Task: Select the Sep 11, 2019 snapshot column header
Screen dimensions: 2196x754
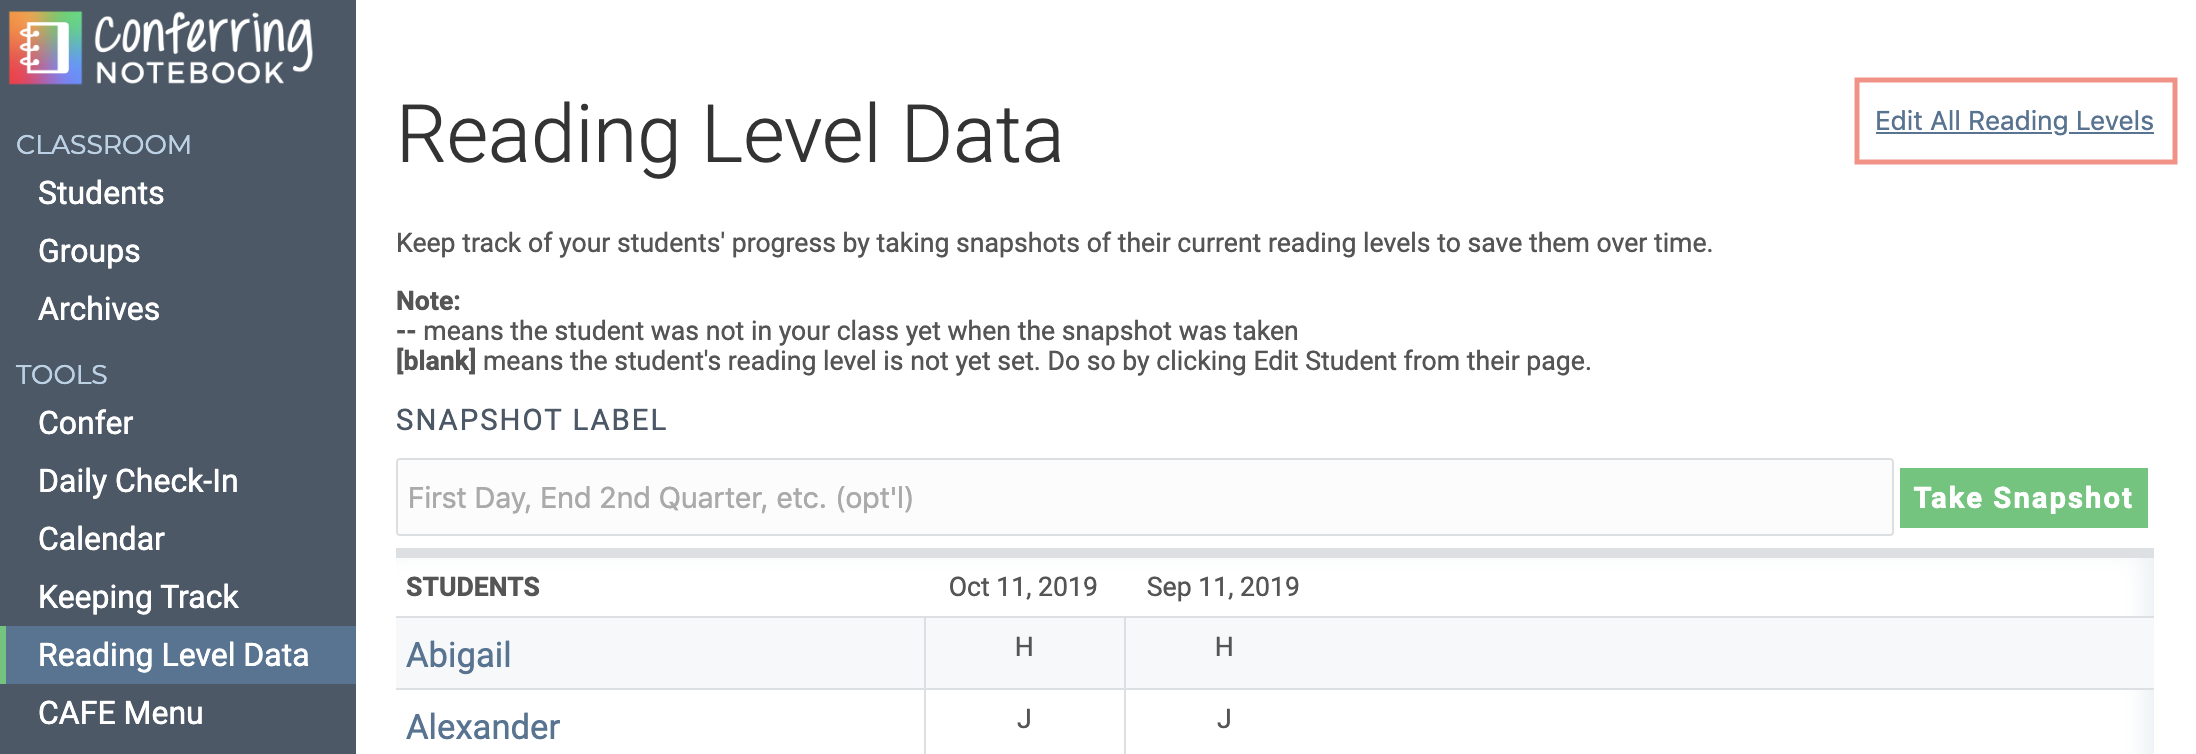Action: coord(1222,587)
